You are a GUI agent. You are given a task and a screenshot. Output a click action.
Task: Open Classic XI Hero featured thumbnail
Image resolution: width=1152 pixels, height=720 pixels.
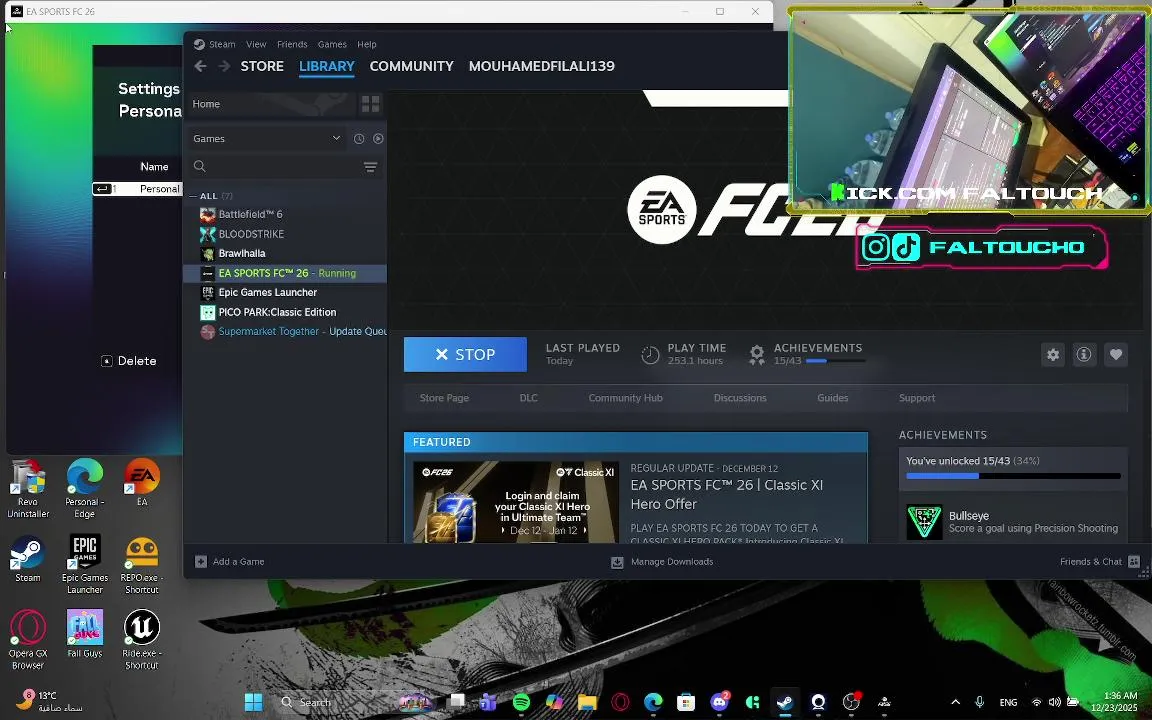pos(516,503)
